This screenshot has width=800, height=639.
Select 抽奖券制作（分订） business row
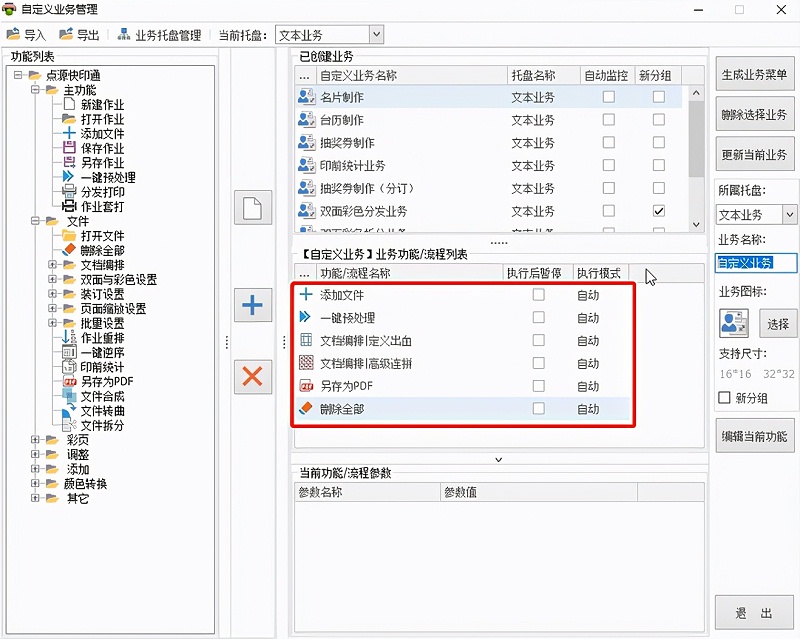[488, 188]
